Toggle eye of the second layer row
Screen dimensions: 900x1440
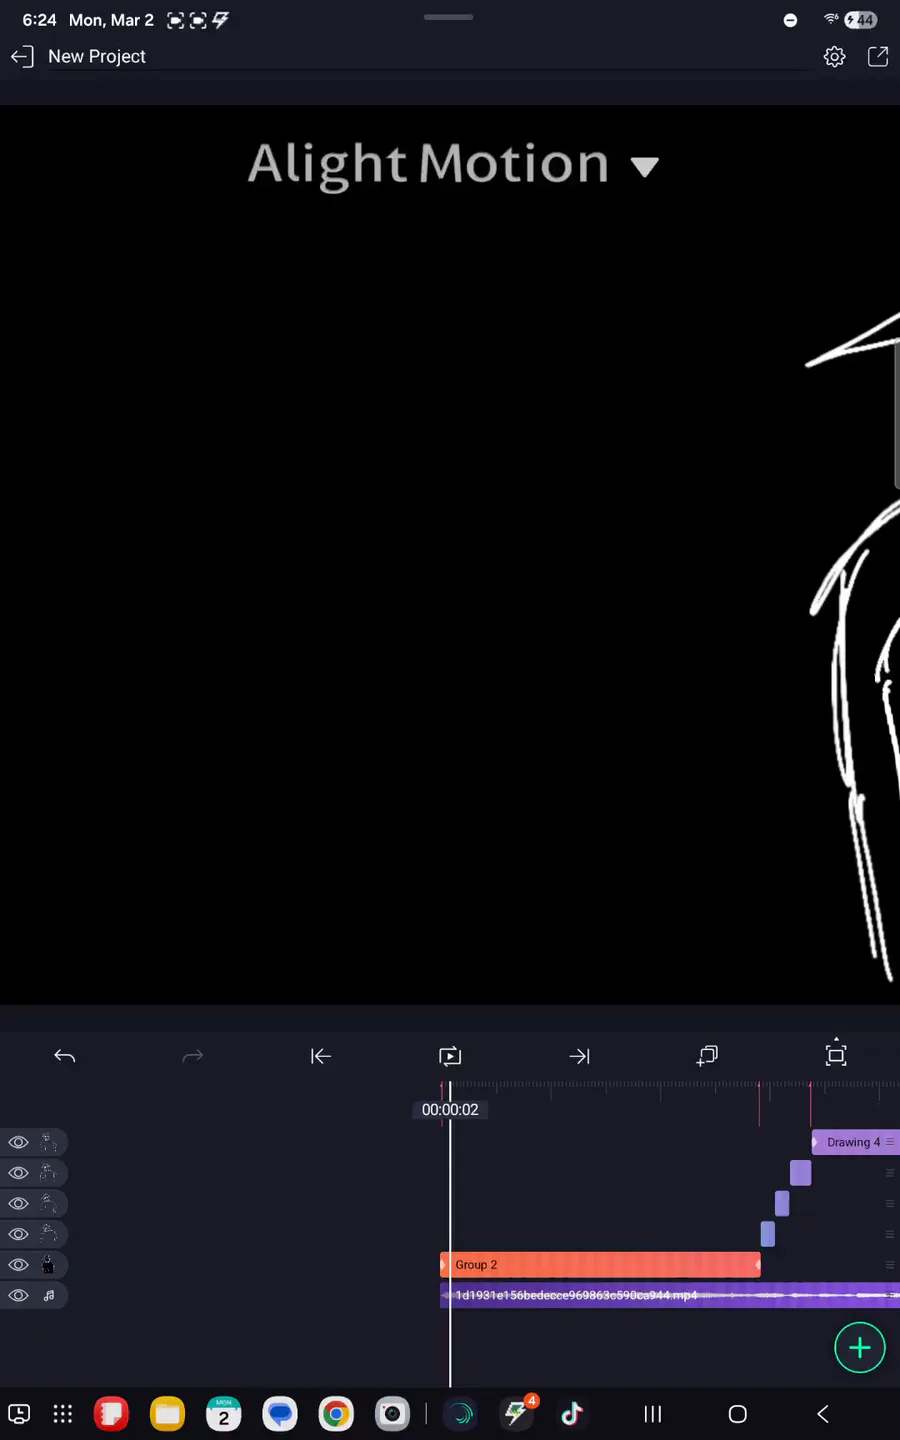tap(18, 1172)
